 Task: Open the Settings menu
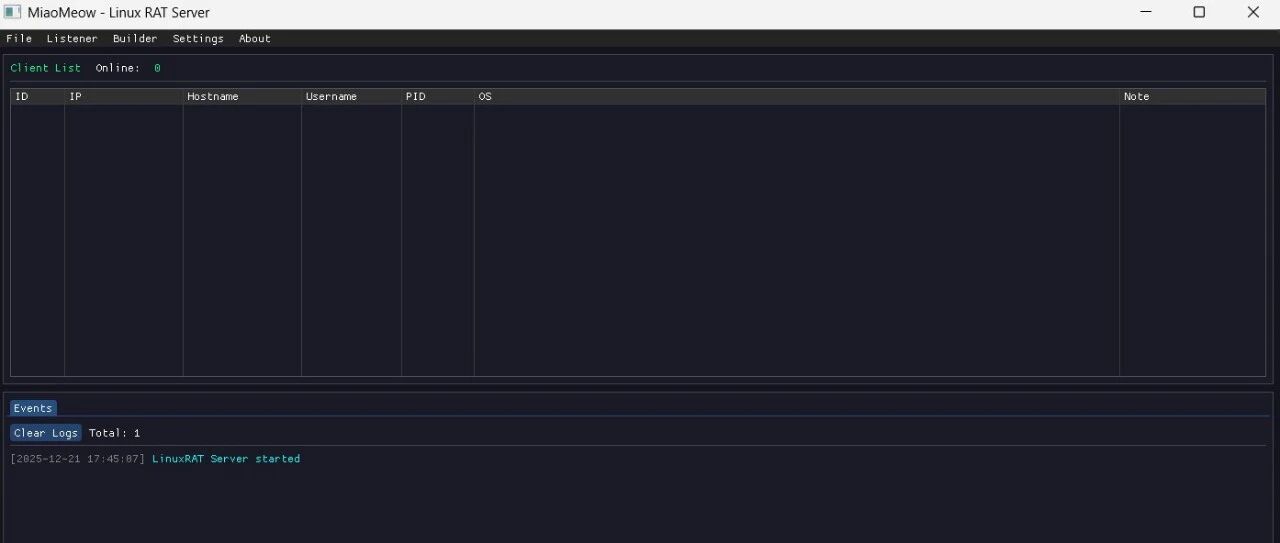pyautogui.click(x=198, y=39)
